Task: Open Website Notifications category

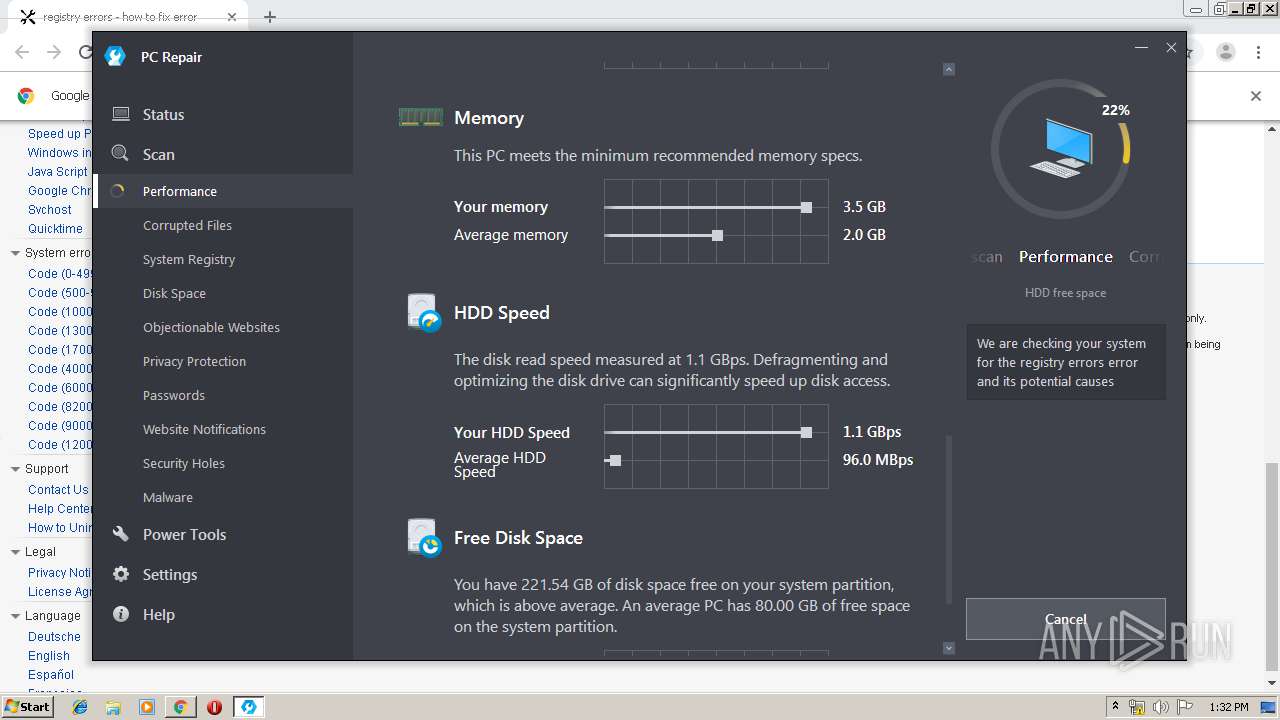Action: [x=204, y=429]
